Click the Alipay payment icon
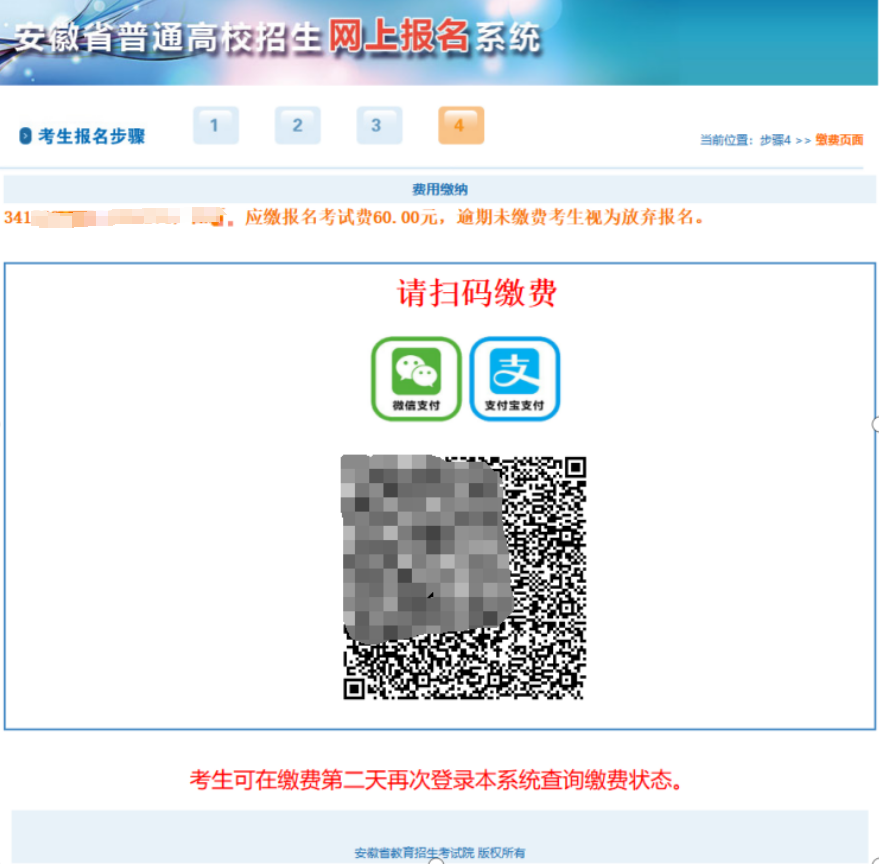Screen dimensions: 879x866 pos(514,378)
